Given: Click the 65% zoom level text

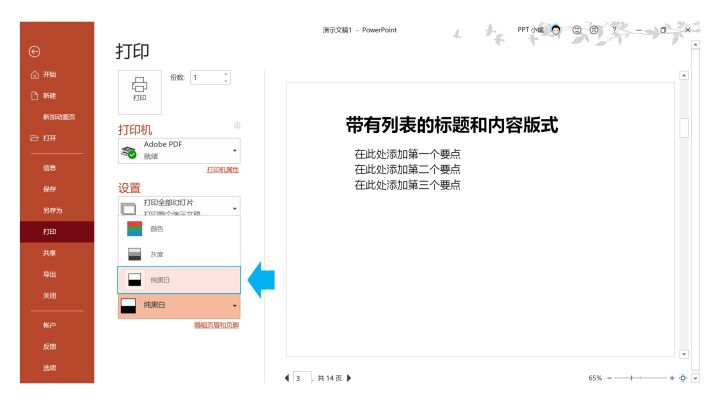Looking at the screenshot, I should tap(595, 378).
